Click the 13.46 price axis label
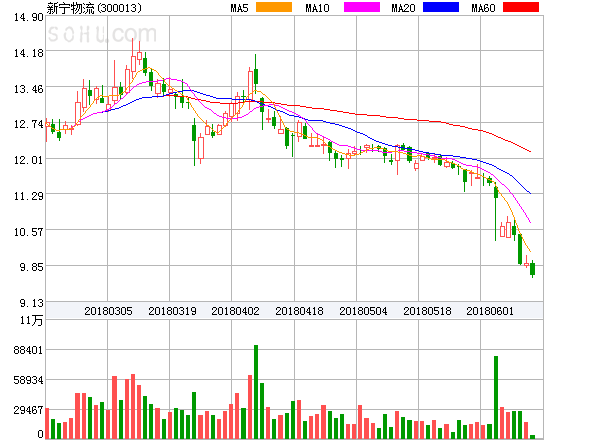This screenshot has width=600, height=440. tap(29, 89)
